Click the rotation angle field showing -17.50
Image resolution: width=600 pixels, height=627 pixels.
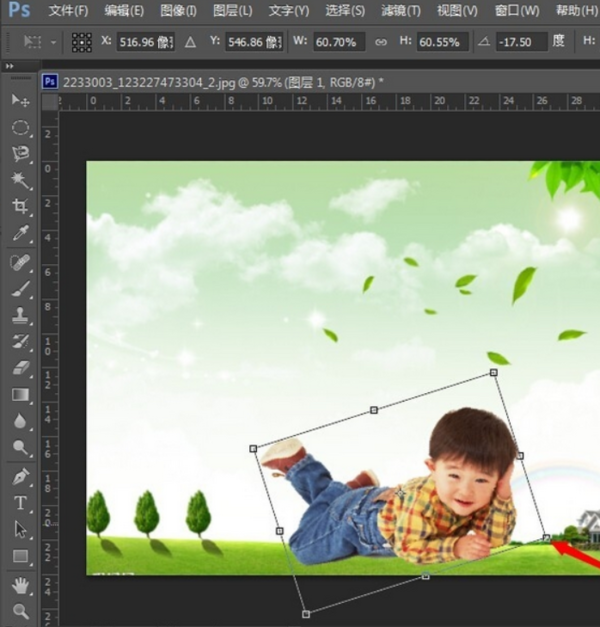coord(521,42)
